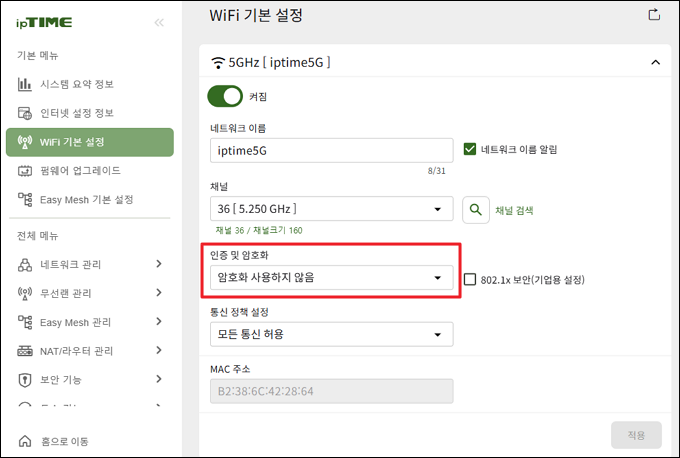This screenshot has height=458, width=680.
Task: Open the 인증 및 암호화 dropdown
Action: (x=332, y=278)
